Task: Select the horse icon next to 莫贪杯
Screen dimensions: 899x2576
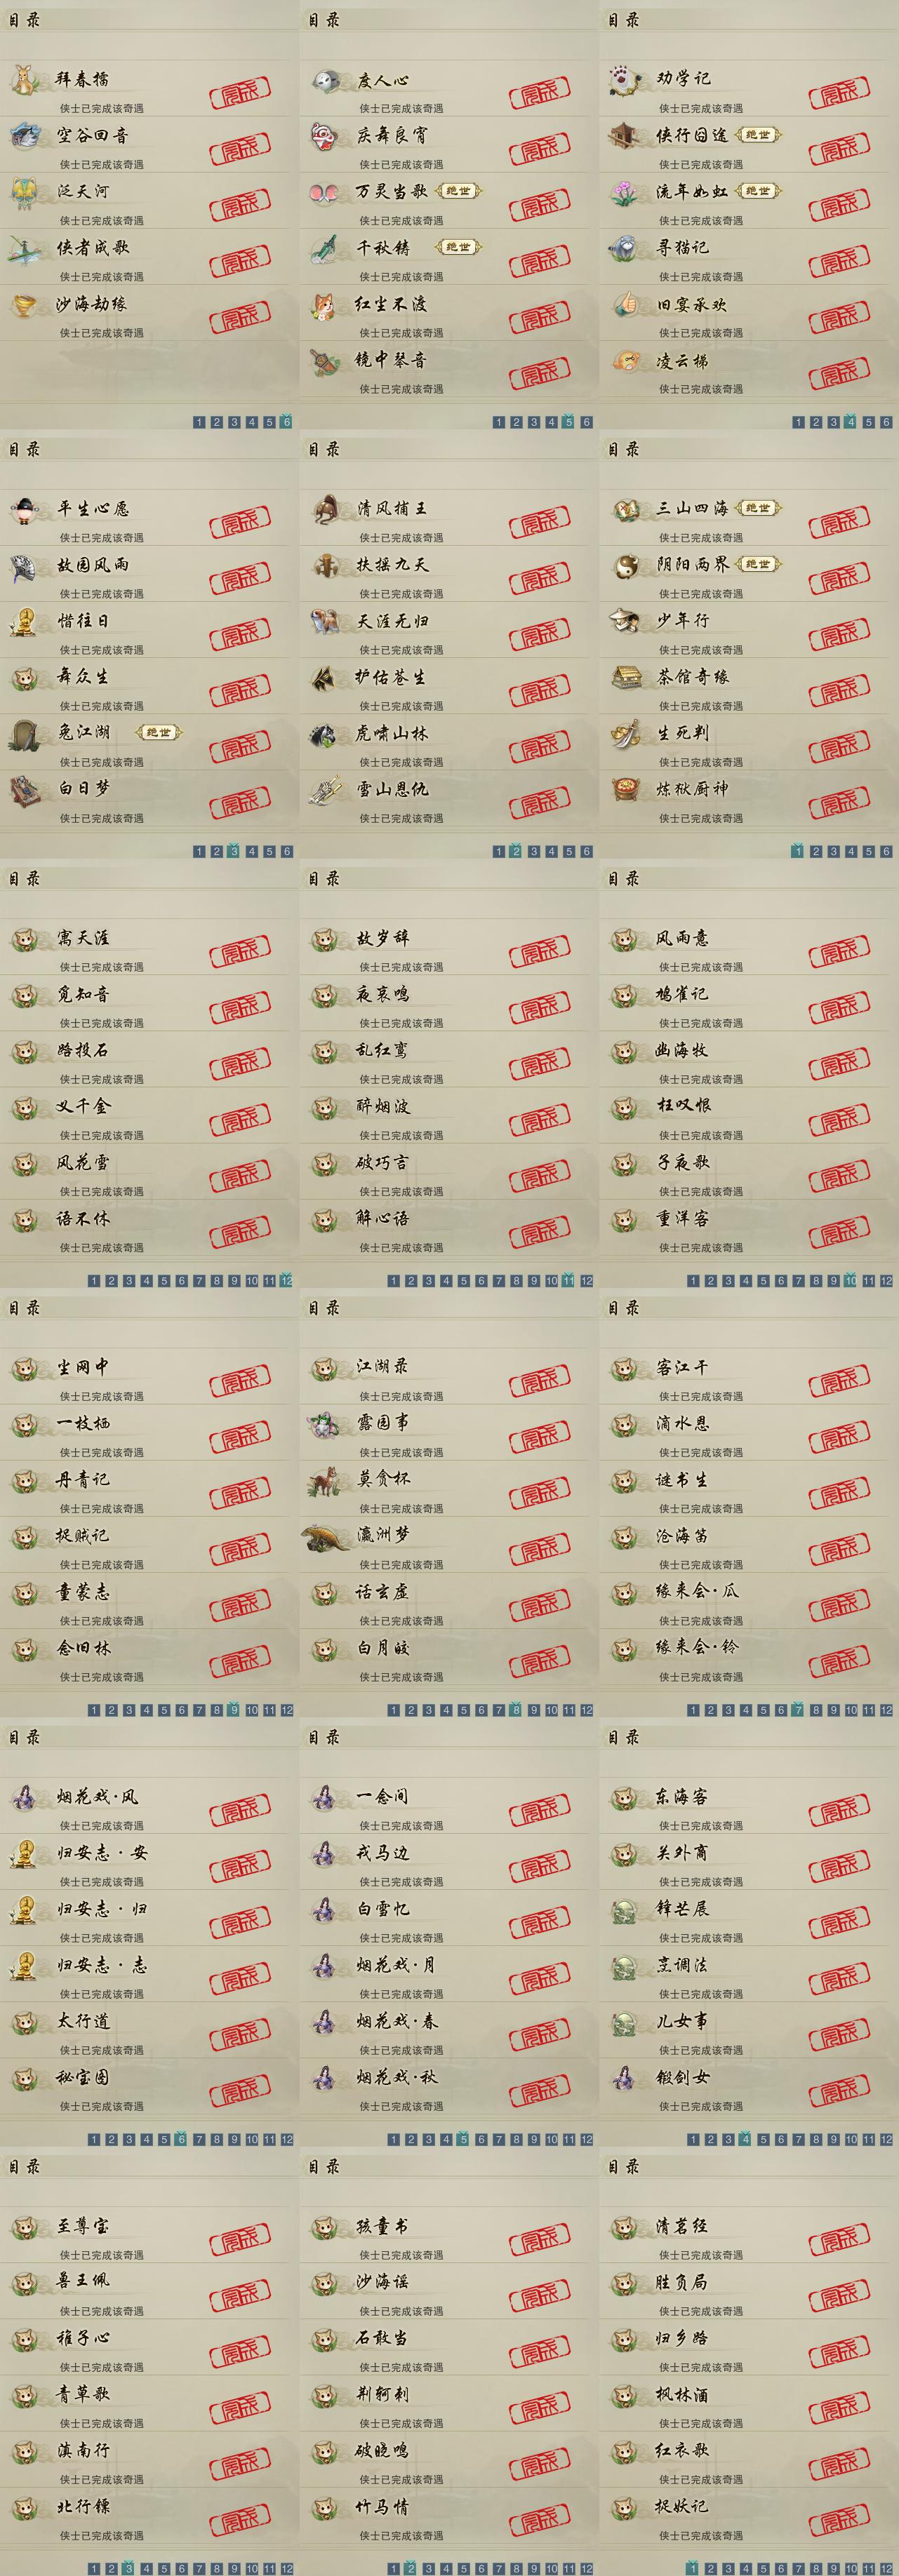Action: tap(324, 1480)
